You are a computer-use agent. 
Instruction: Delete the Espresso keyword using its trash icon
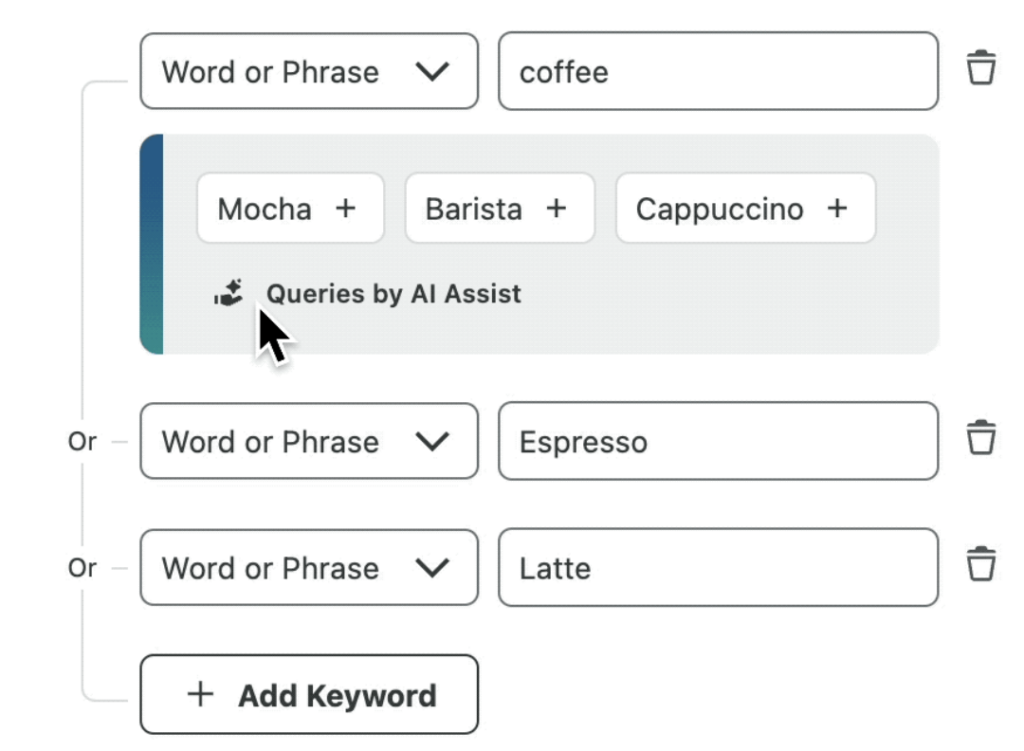[981, 437]
